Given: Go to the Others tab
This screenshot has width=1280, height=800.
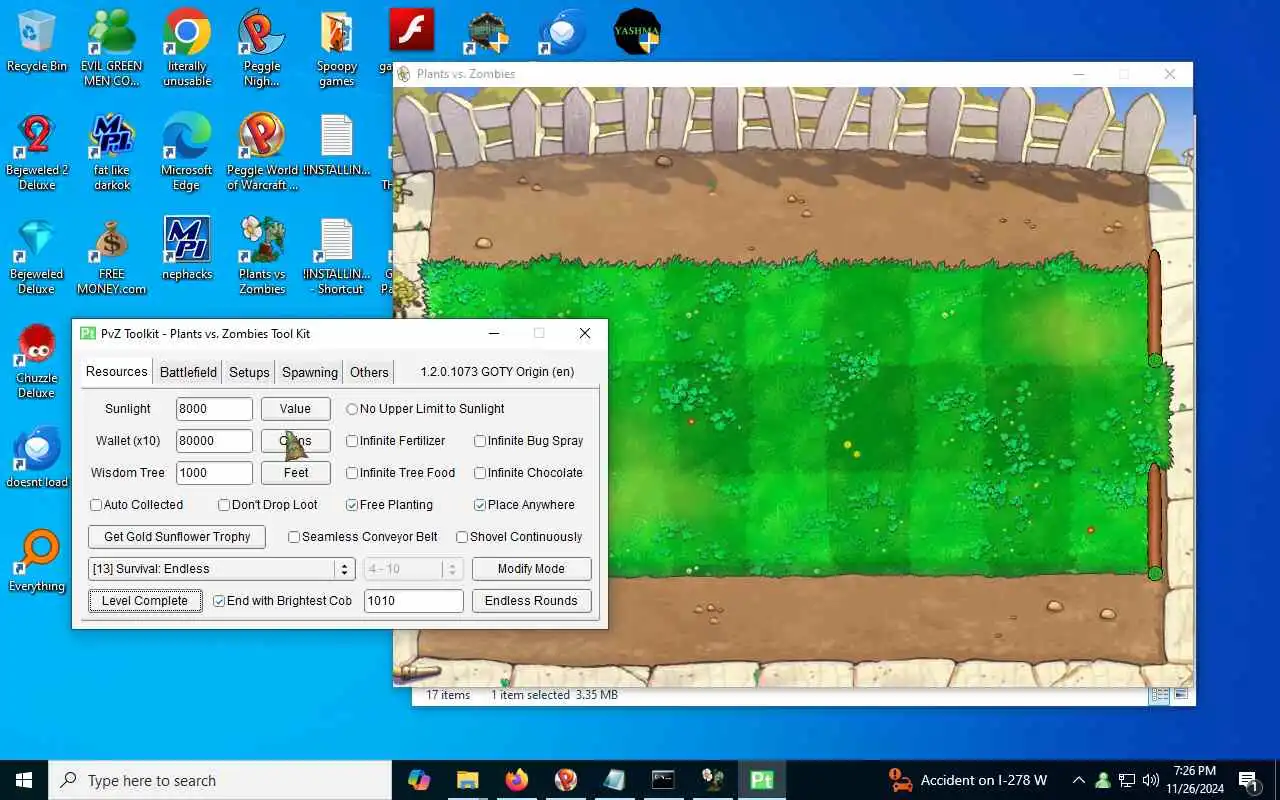Looking at the screenshot, I should 369,372.
